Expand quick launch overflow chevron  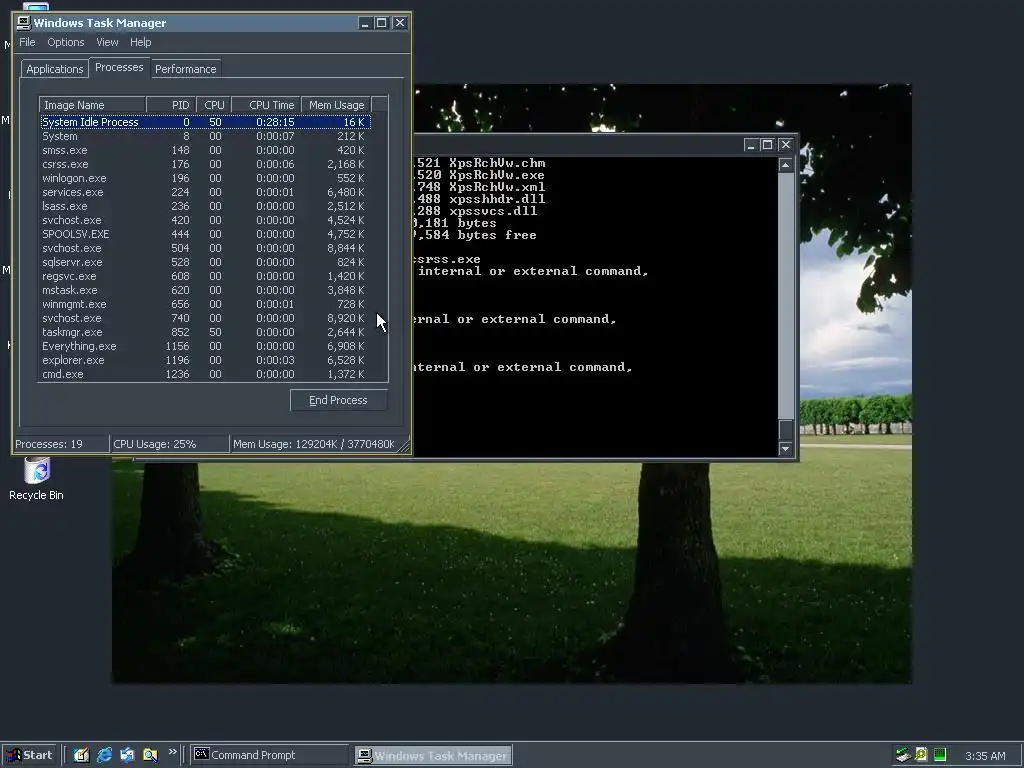pyautogui.click(x=172, y=752)
